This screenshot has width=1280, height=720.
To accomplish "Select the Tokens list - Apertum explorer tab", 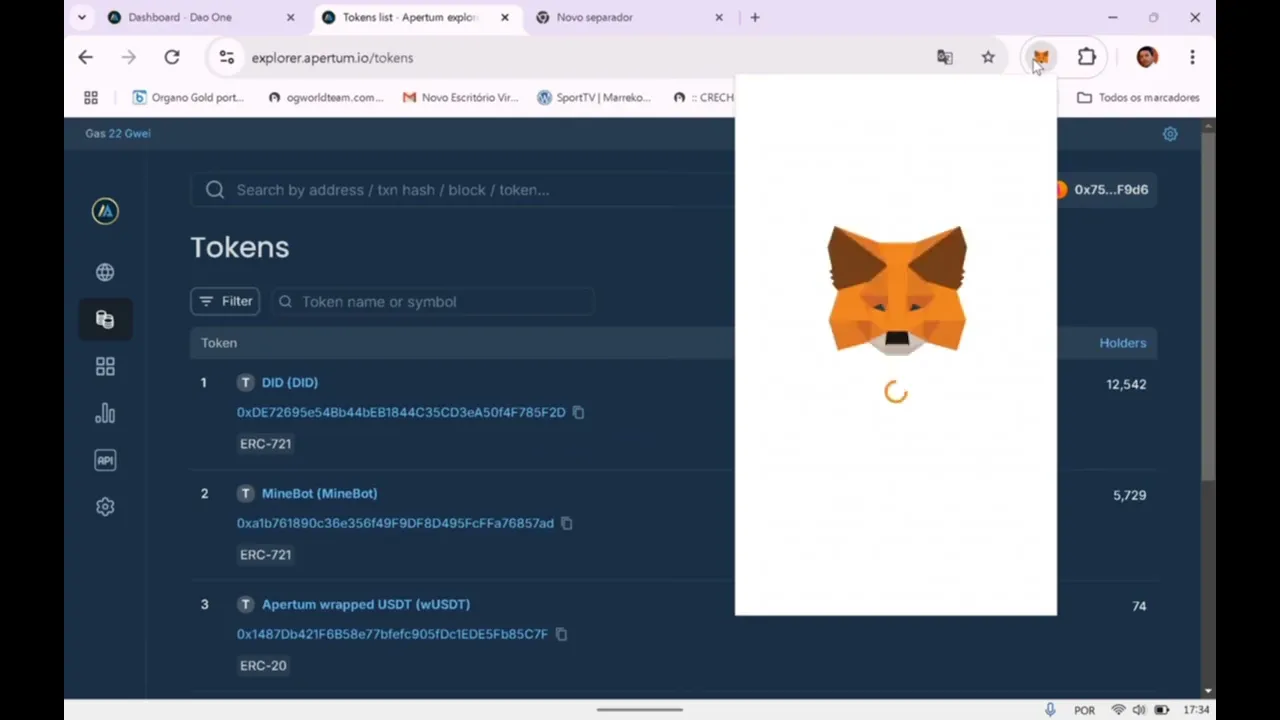I will coord(410,17).
